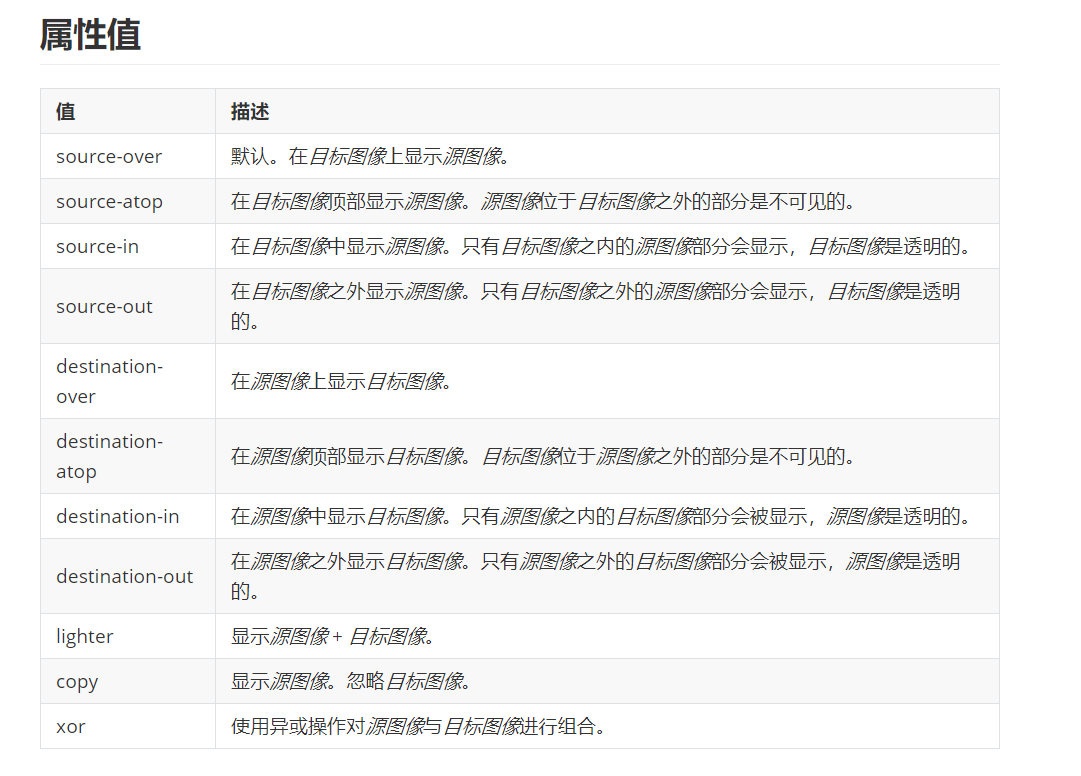
Task: Click the copy value cell
Action: (x=76, y=681)
